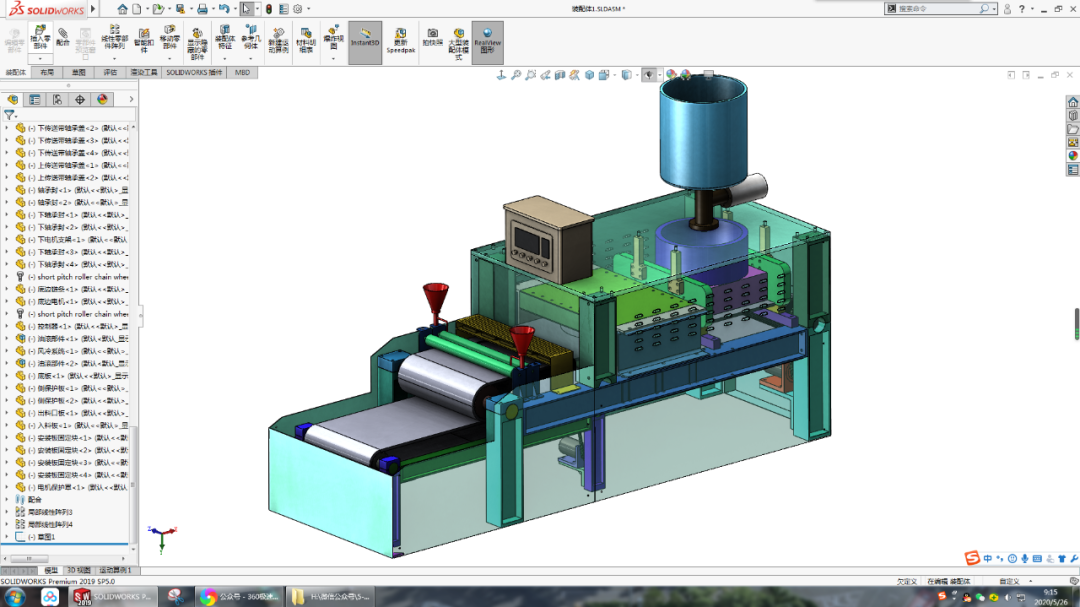Open the SOLIDWORKS menu flyout arrow
Screen dimensions: 1080x607
pyautogui.click(x=93, y=9)
